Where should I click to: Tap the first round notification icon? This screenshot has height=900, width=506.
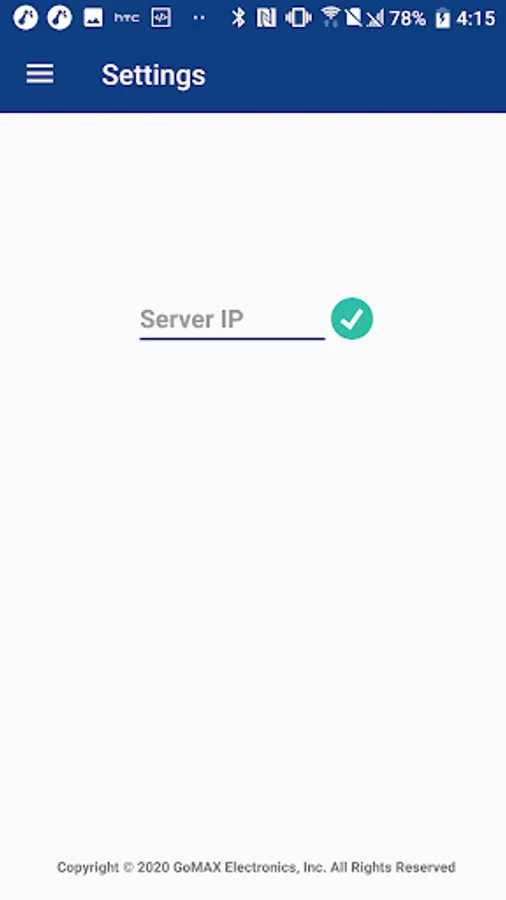[25, 18]
